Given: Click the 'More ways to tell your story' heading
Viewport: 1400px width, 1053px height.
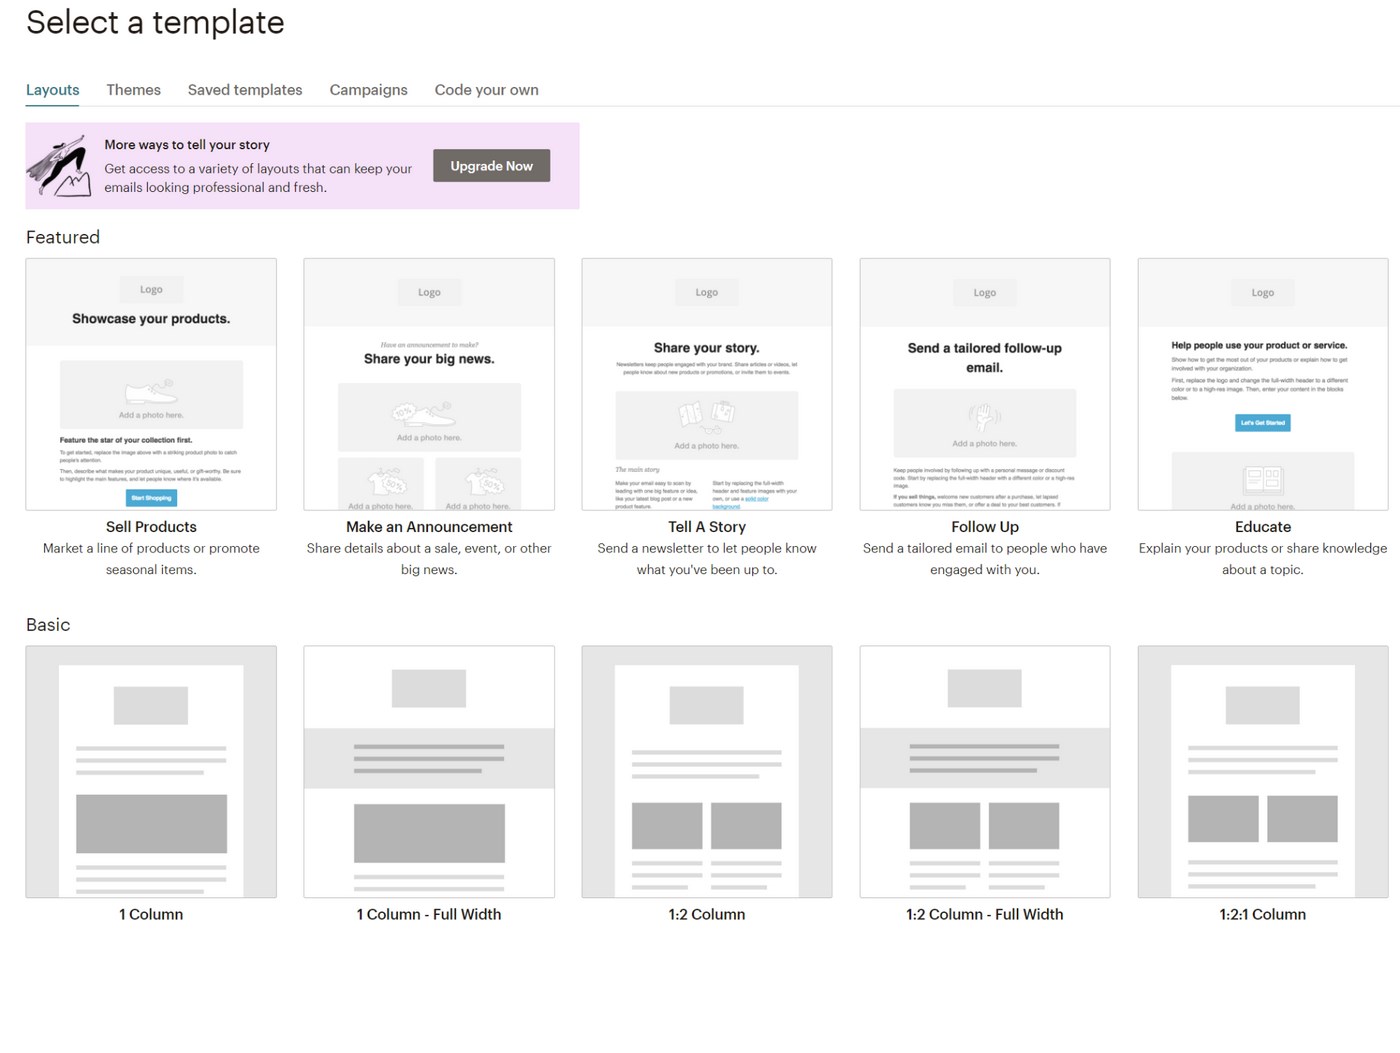Looking at the screenshot, I should pos(187,145).
